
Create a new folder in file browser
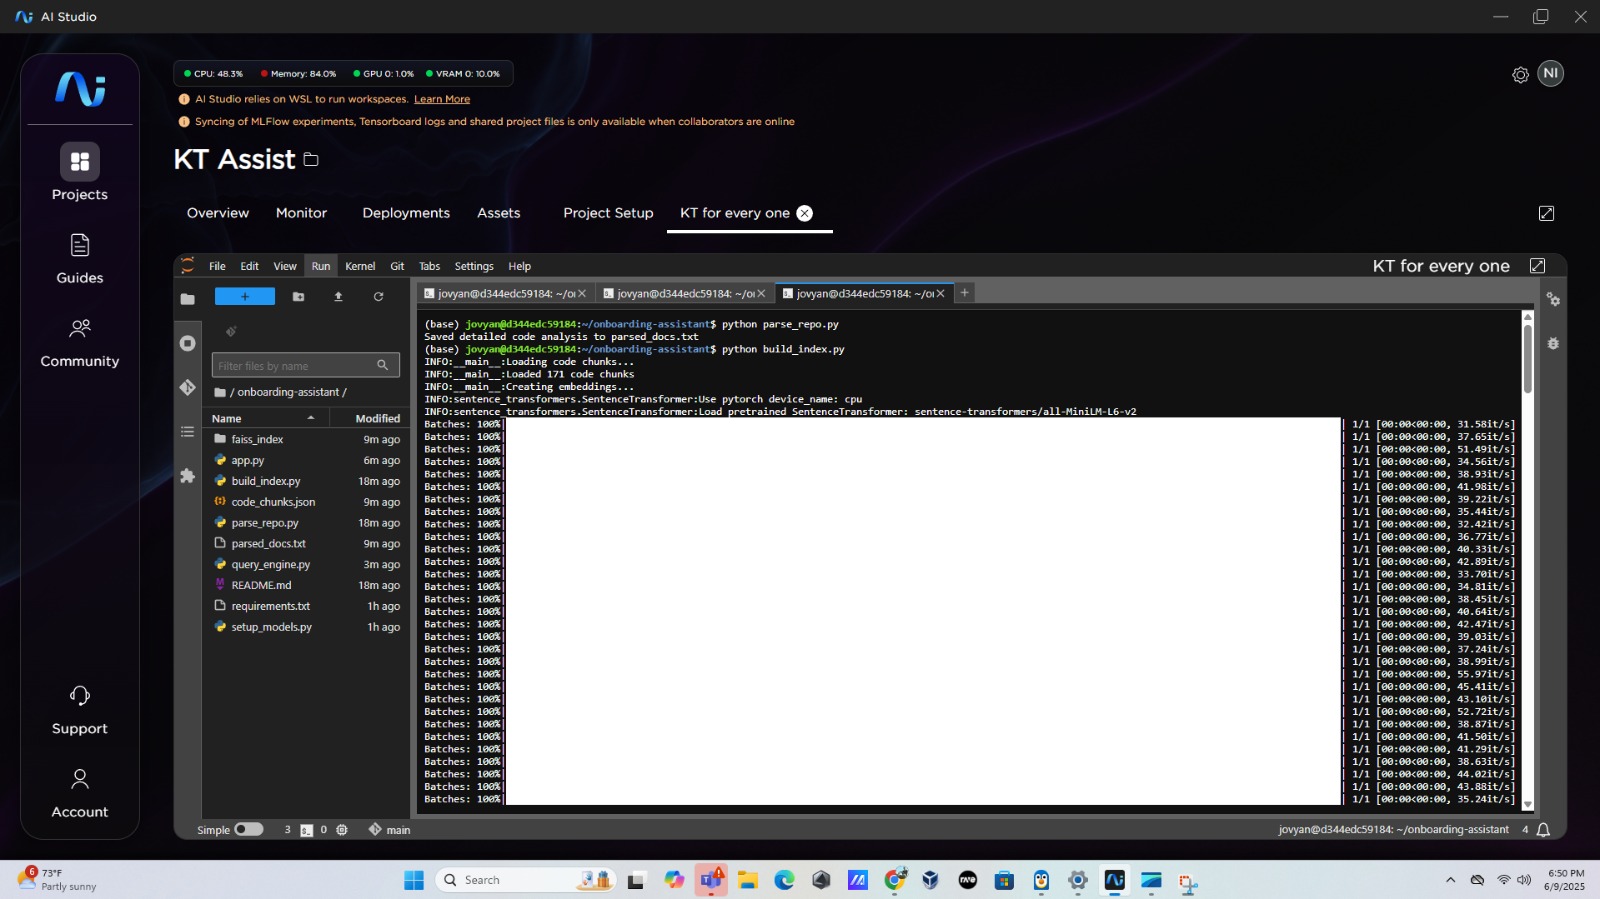click(x=298, y=296)
